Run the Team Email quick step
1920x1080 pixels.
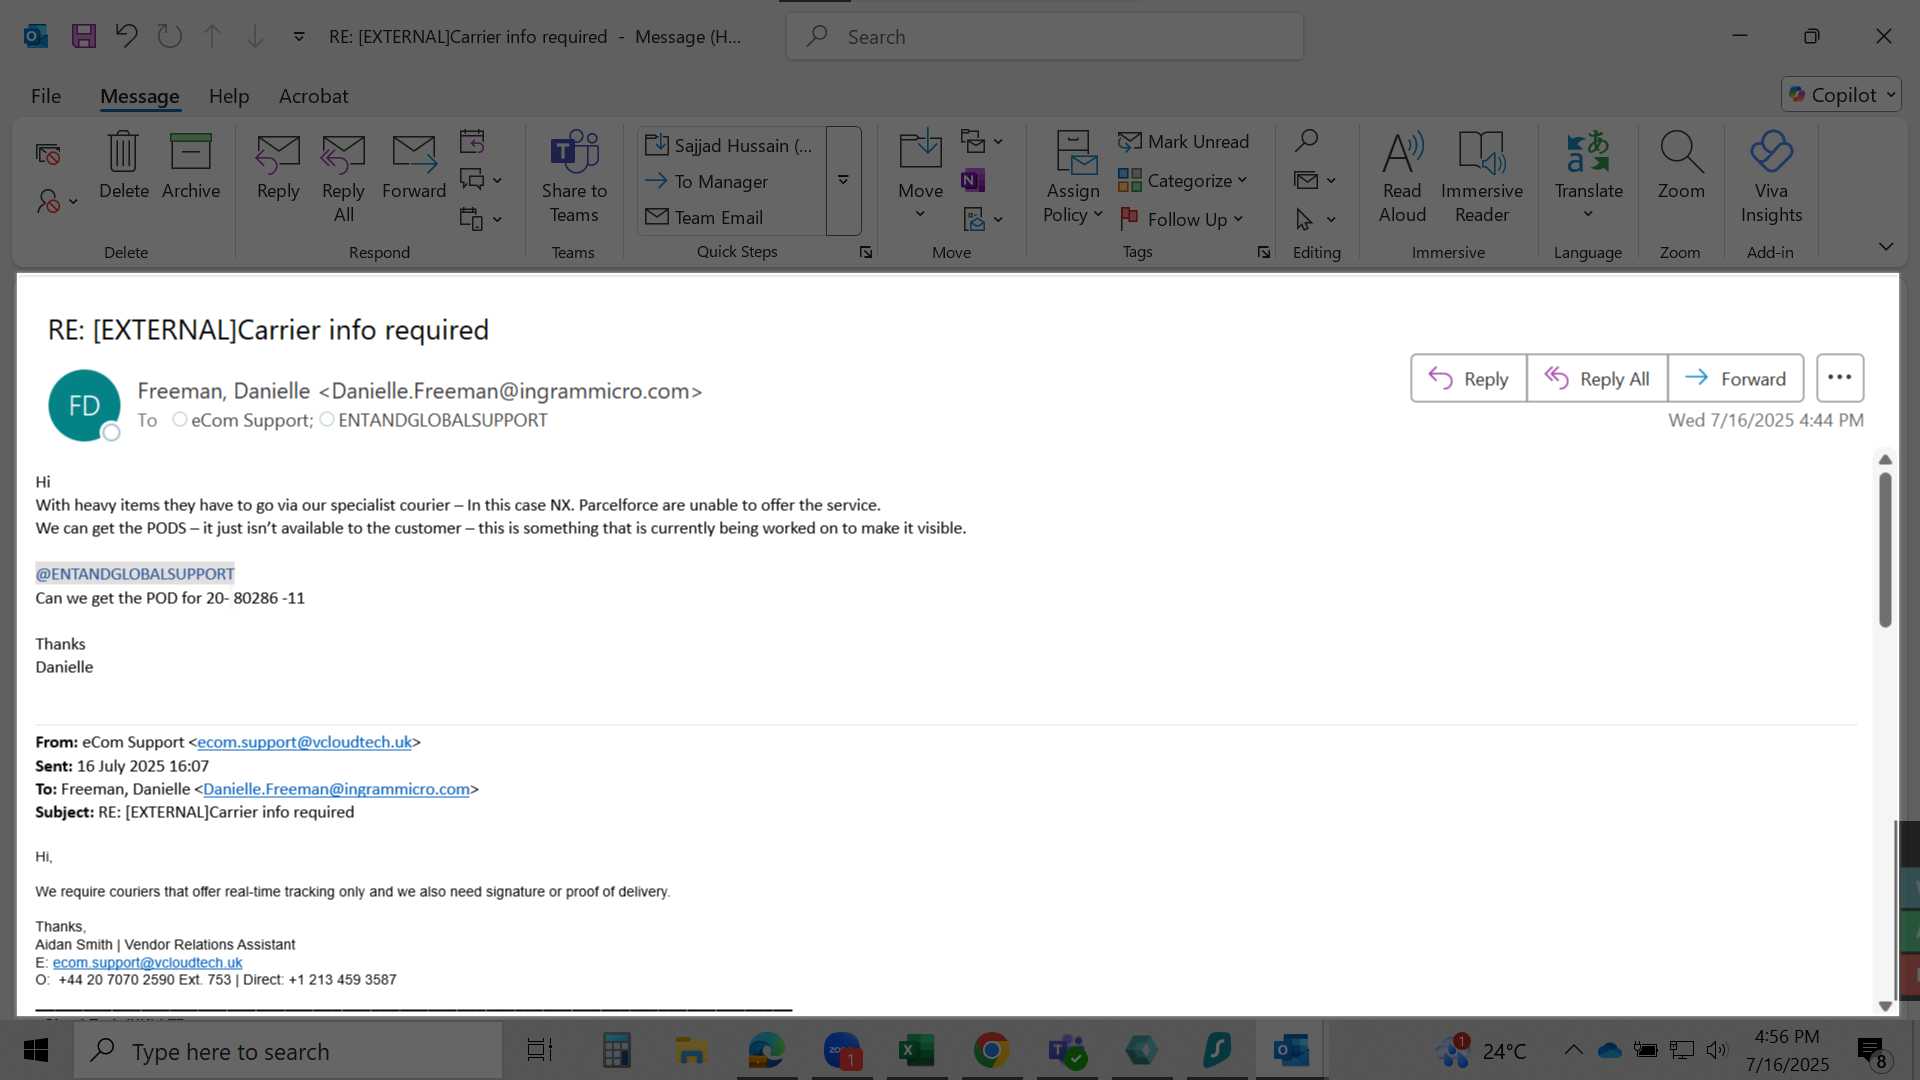pyautogui.click(x=733, y=217)
